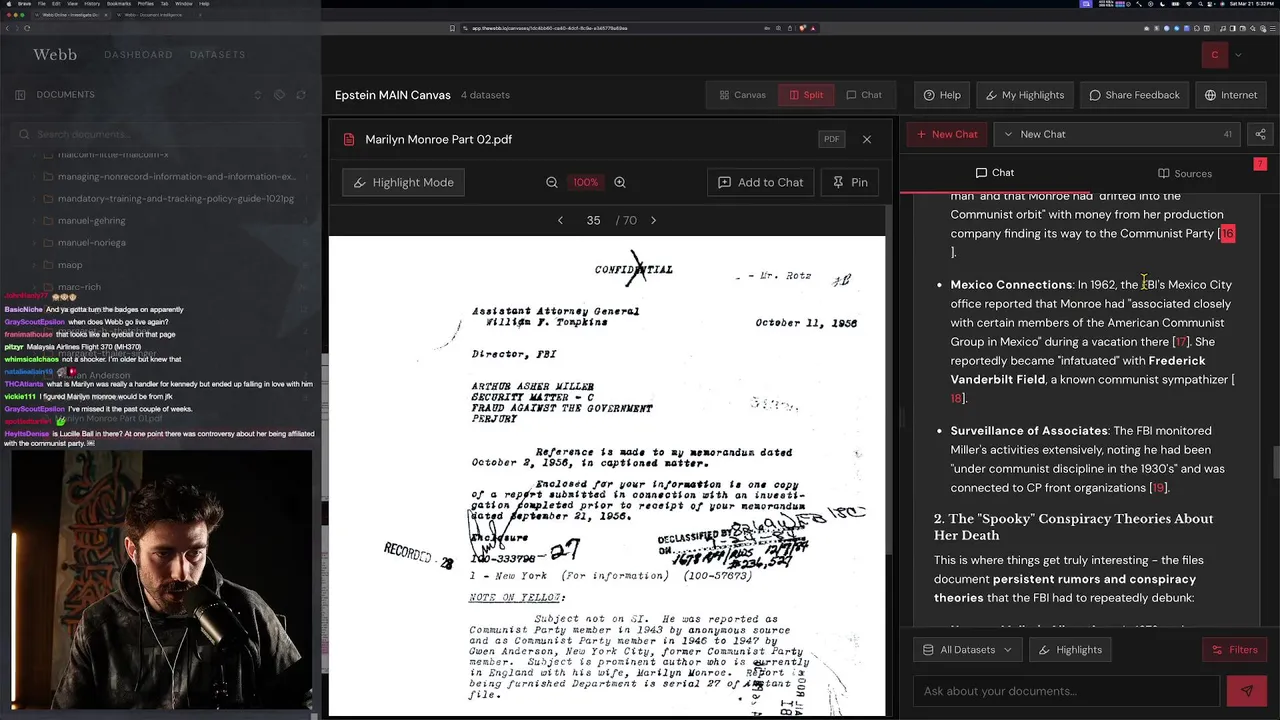
Task: Click the red notification badge showing 7
Action: 1260,164
